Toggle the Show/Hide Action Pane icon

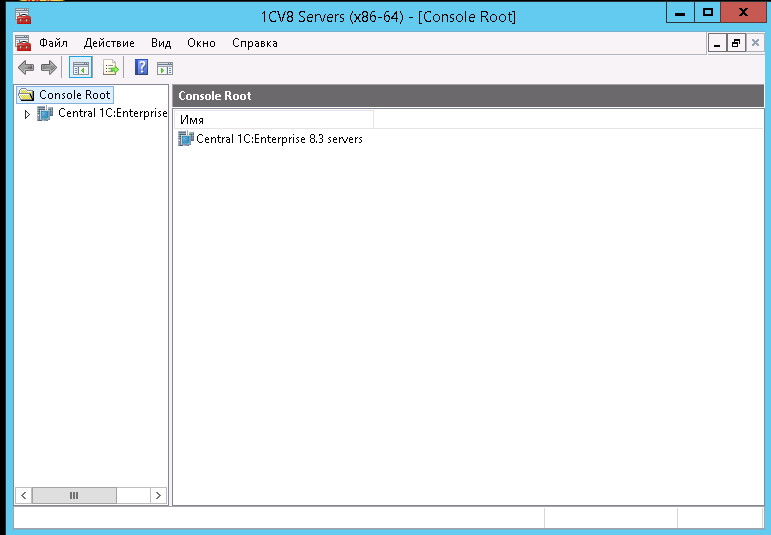[x=165, y=68]
